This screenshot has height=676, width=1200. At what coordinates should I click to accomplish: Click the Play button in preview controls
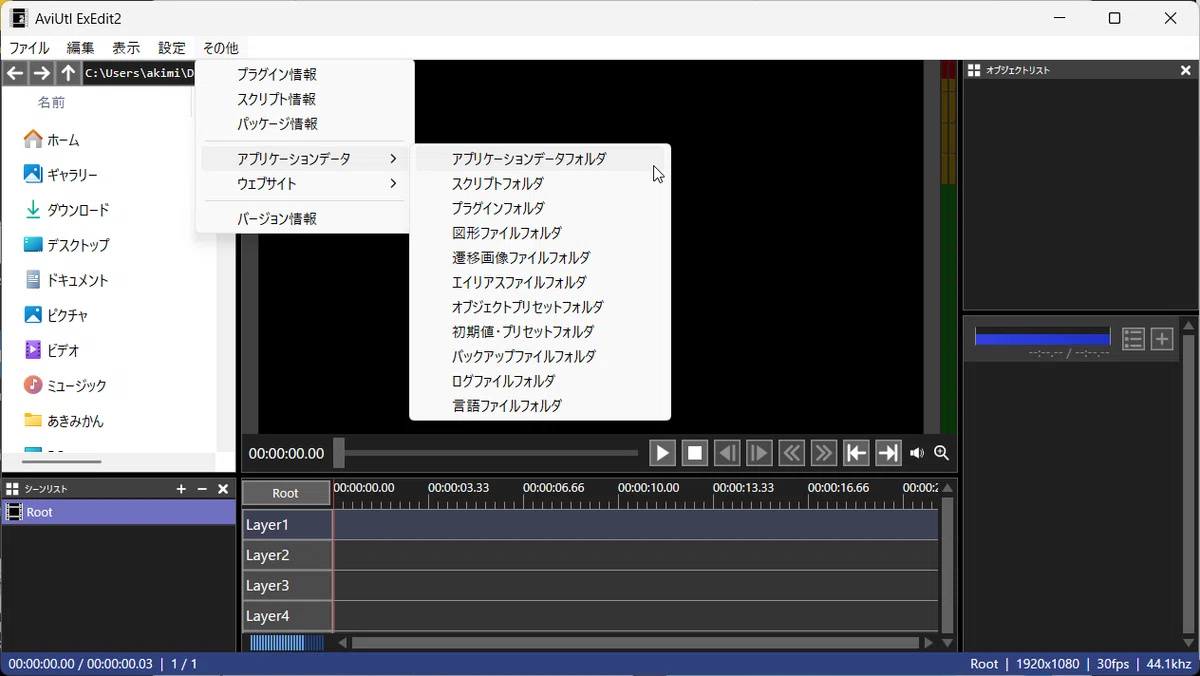(662, 453)
